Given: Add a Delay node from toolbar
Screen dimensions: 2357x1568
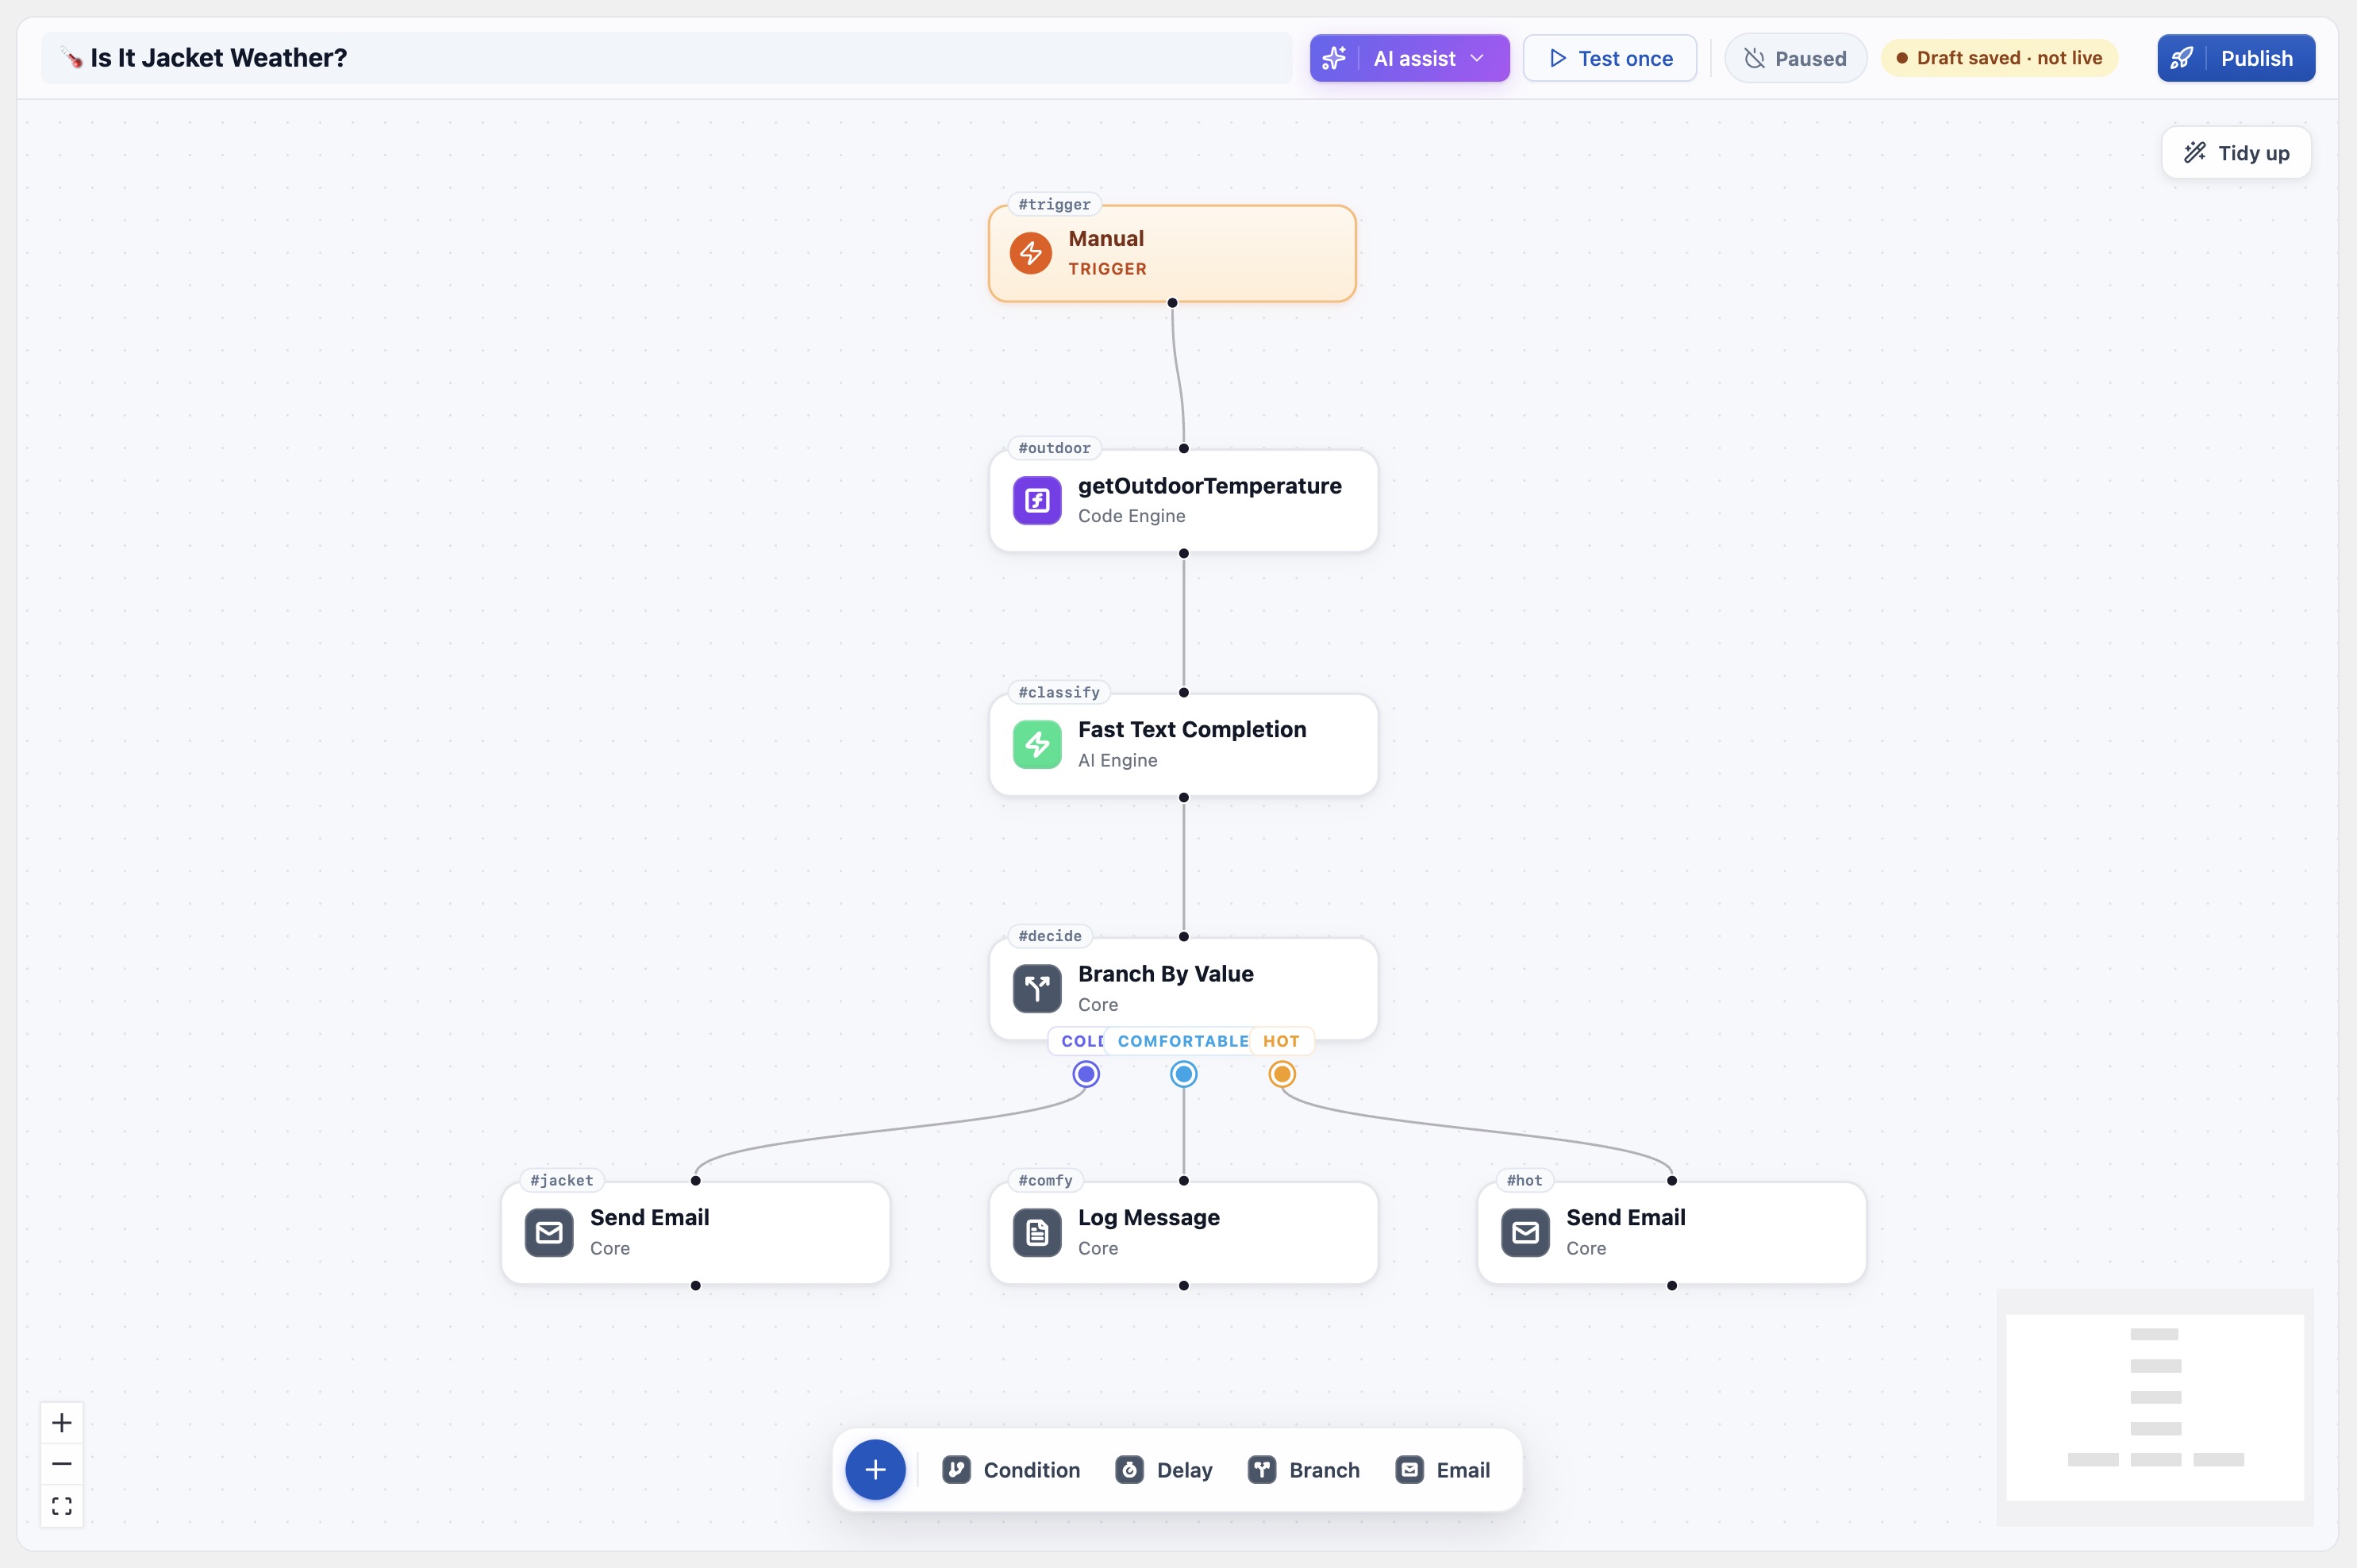Looking at the screenshot, I should 1164,1469.
